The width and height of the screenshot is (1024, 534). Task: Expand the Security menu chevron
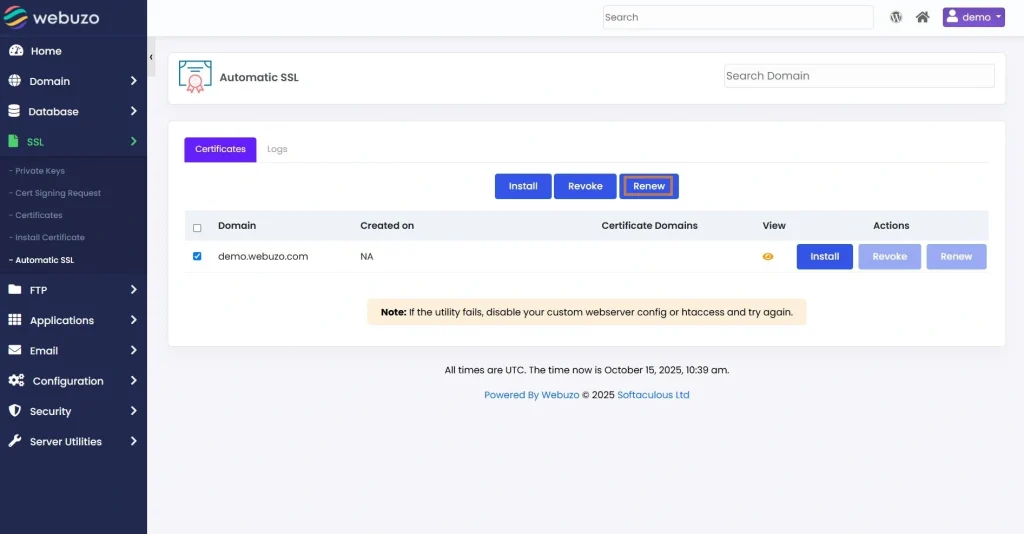(133, 411)
